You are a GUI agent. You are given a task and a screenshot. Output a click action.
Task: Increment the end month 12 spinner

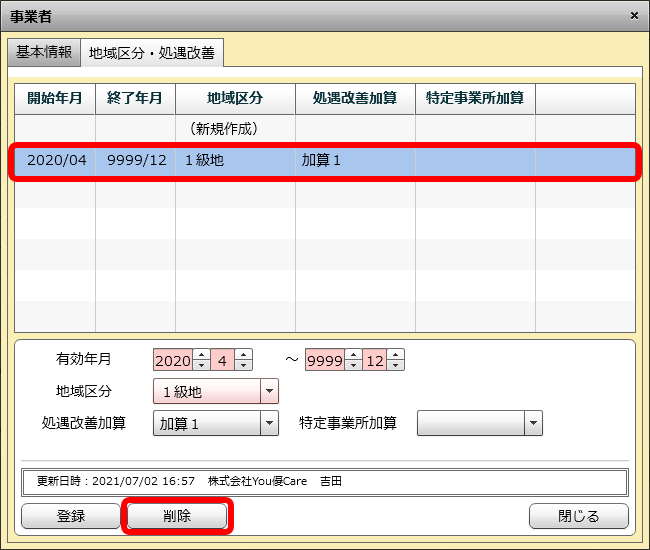tap(396, 355)
